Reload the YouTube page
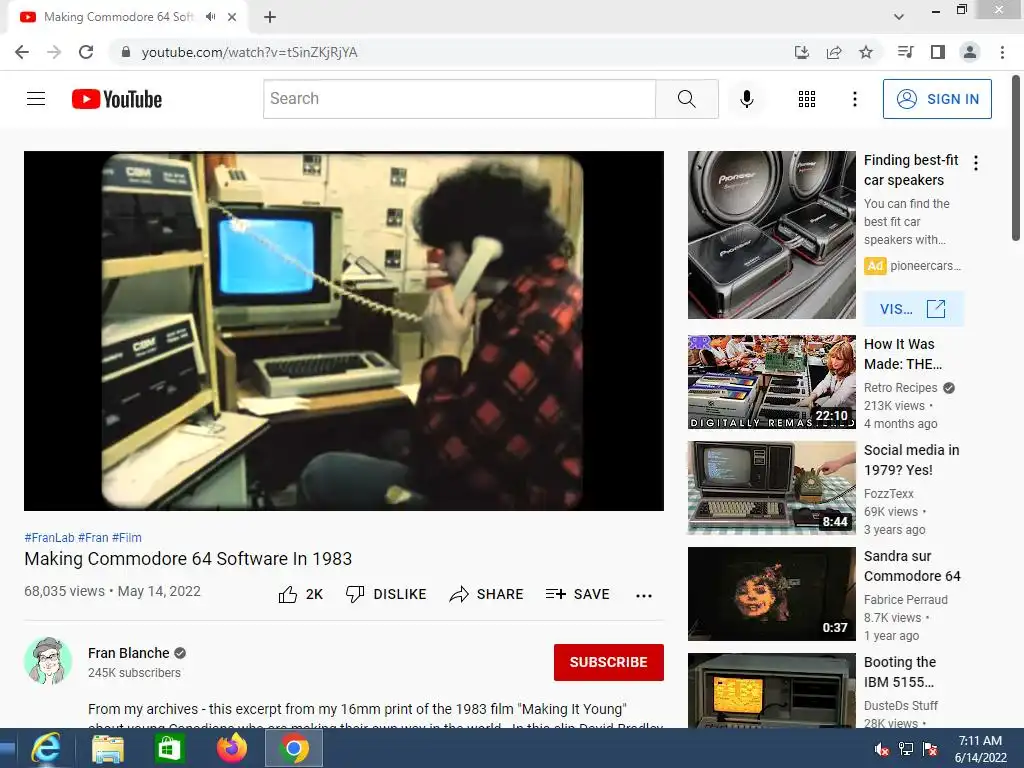The height and width of the screenshot is (768, 1024). [86, 52]
